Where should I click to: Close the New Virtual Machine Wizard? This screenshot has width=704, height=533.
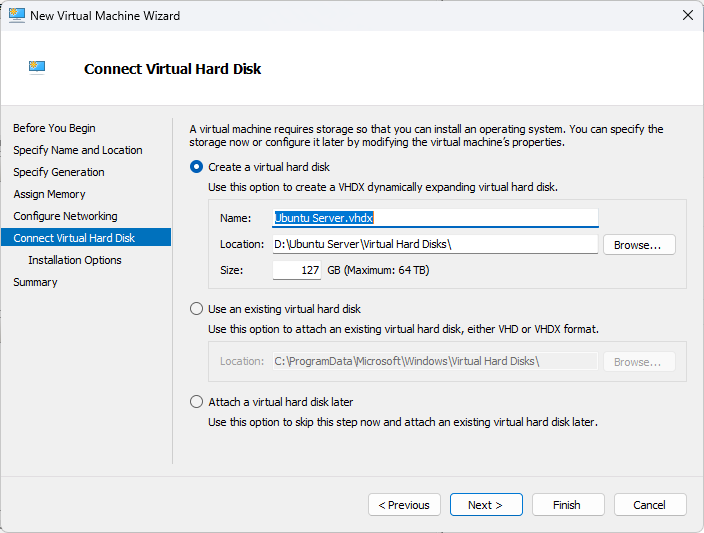[687, 16]
